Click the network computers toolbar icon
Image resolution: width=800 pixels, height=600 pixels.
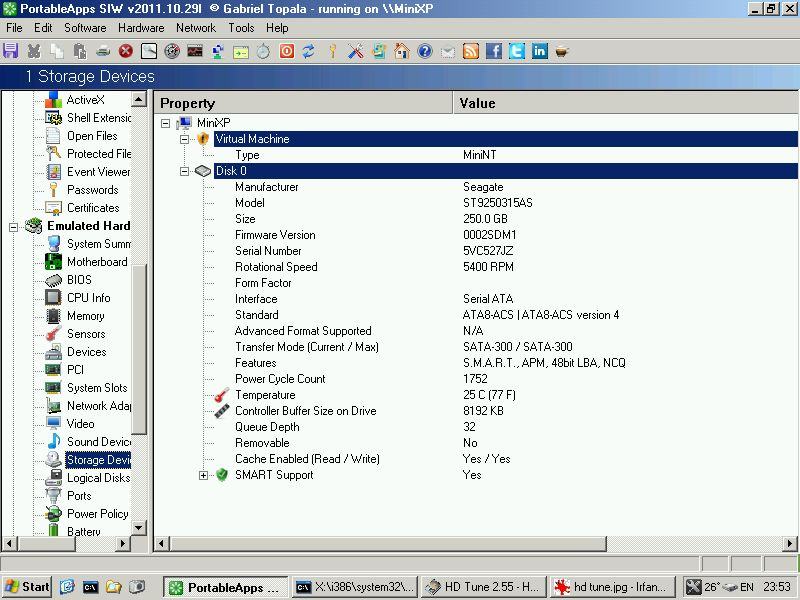tap(218, 51)
